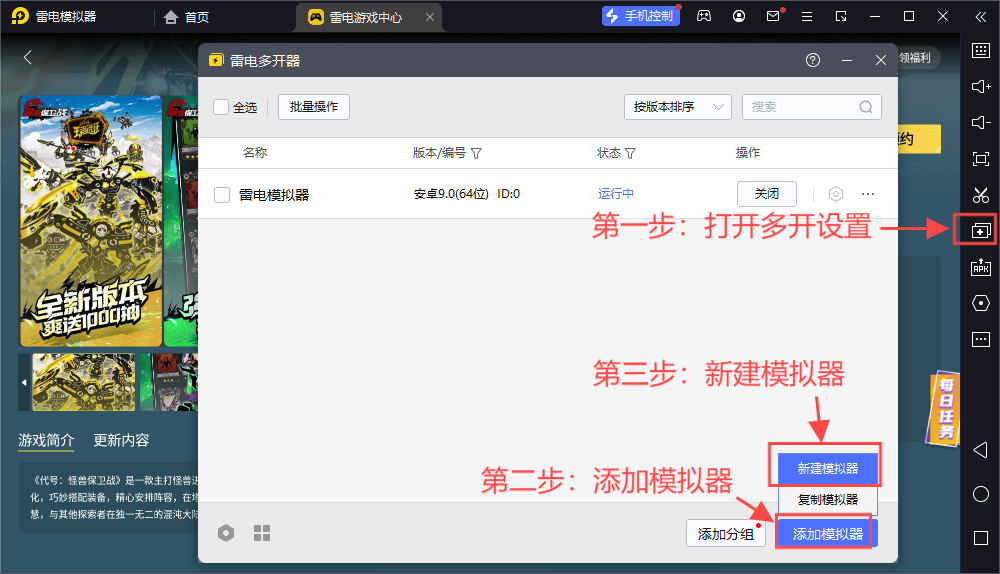Viewport: 1000px width, 574px height.
Task: Tap the Android recent apps square button
Action: point(981,538)
